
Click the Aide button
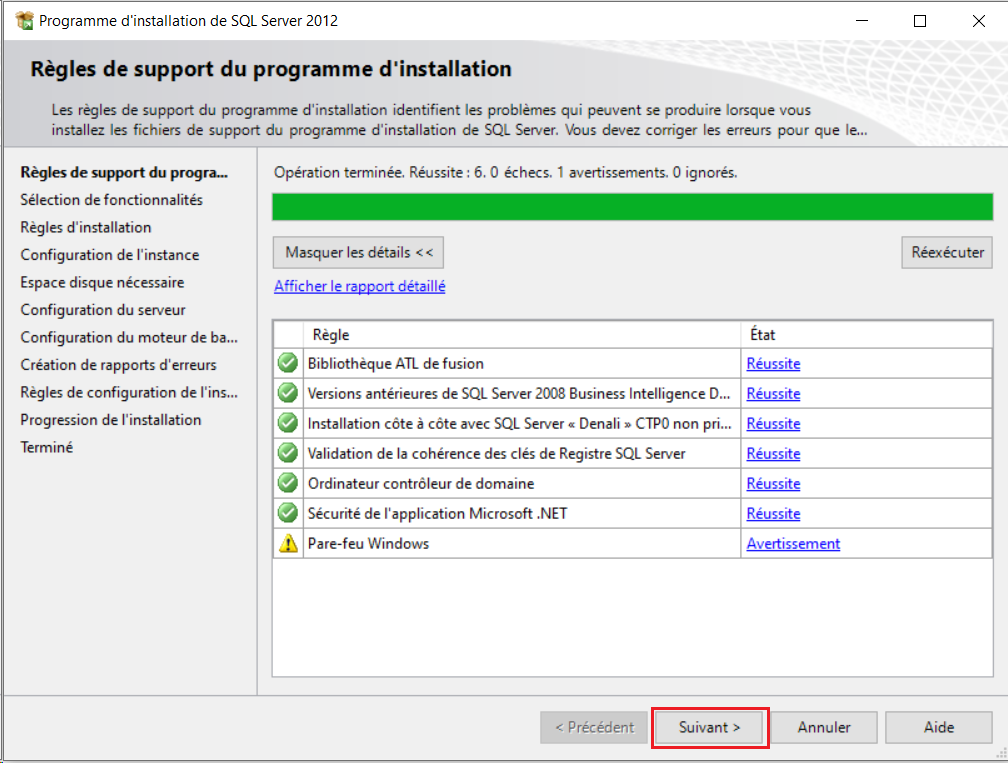pos(939,728)
